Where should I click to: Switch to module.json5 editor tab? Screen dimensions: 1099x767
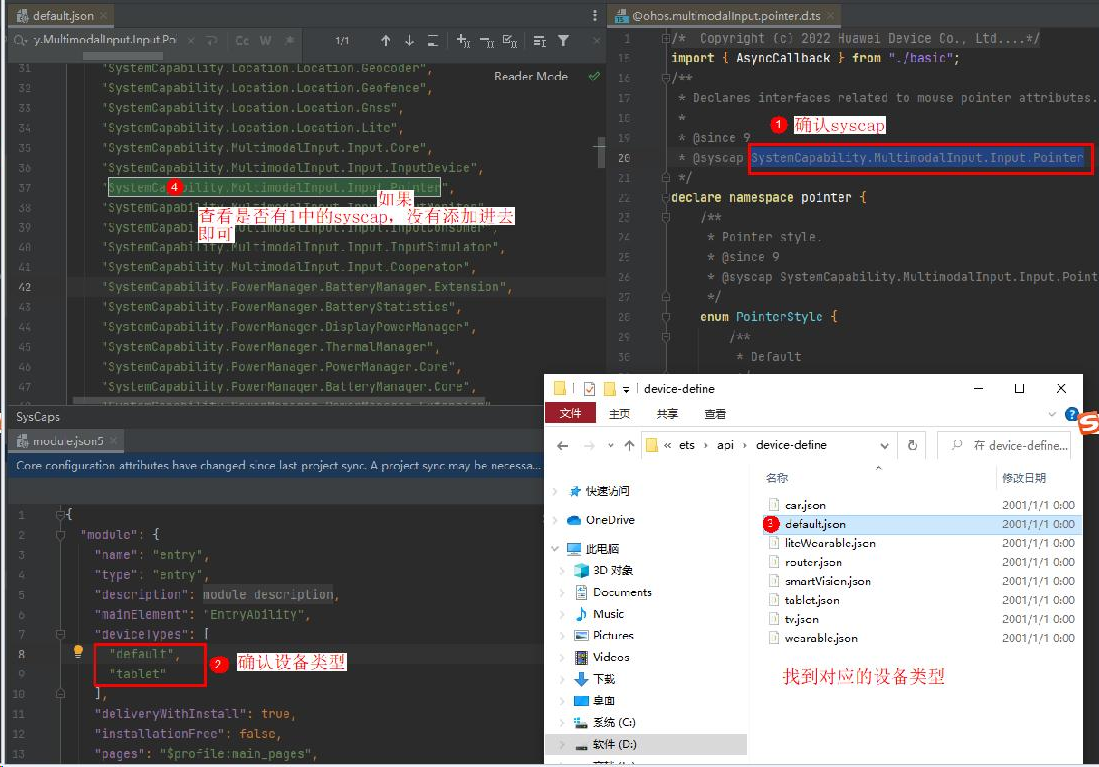(x=67, y=441)
